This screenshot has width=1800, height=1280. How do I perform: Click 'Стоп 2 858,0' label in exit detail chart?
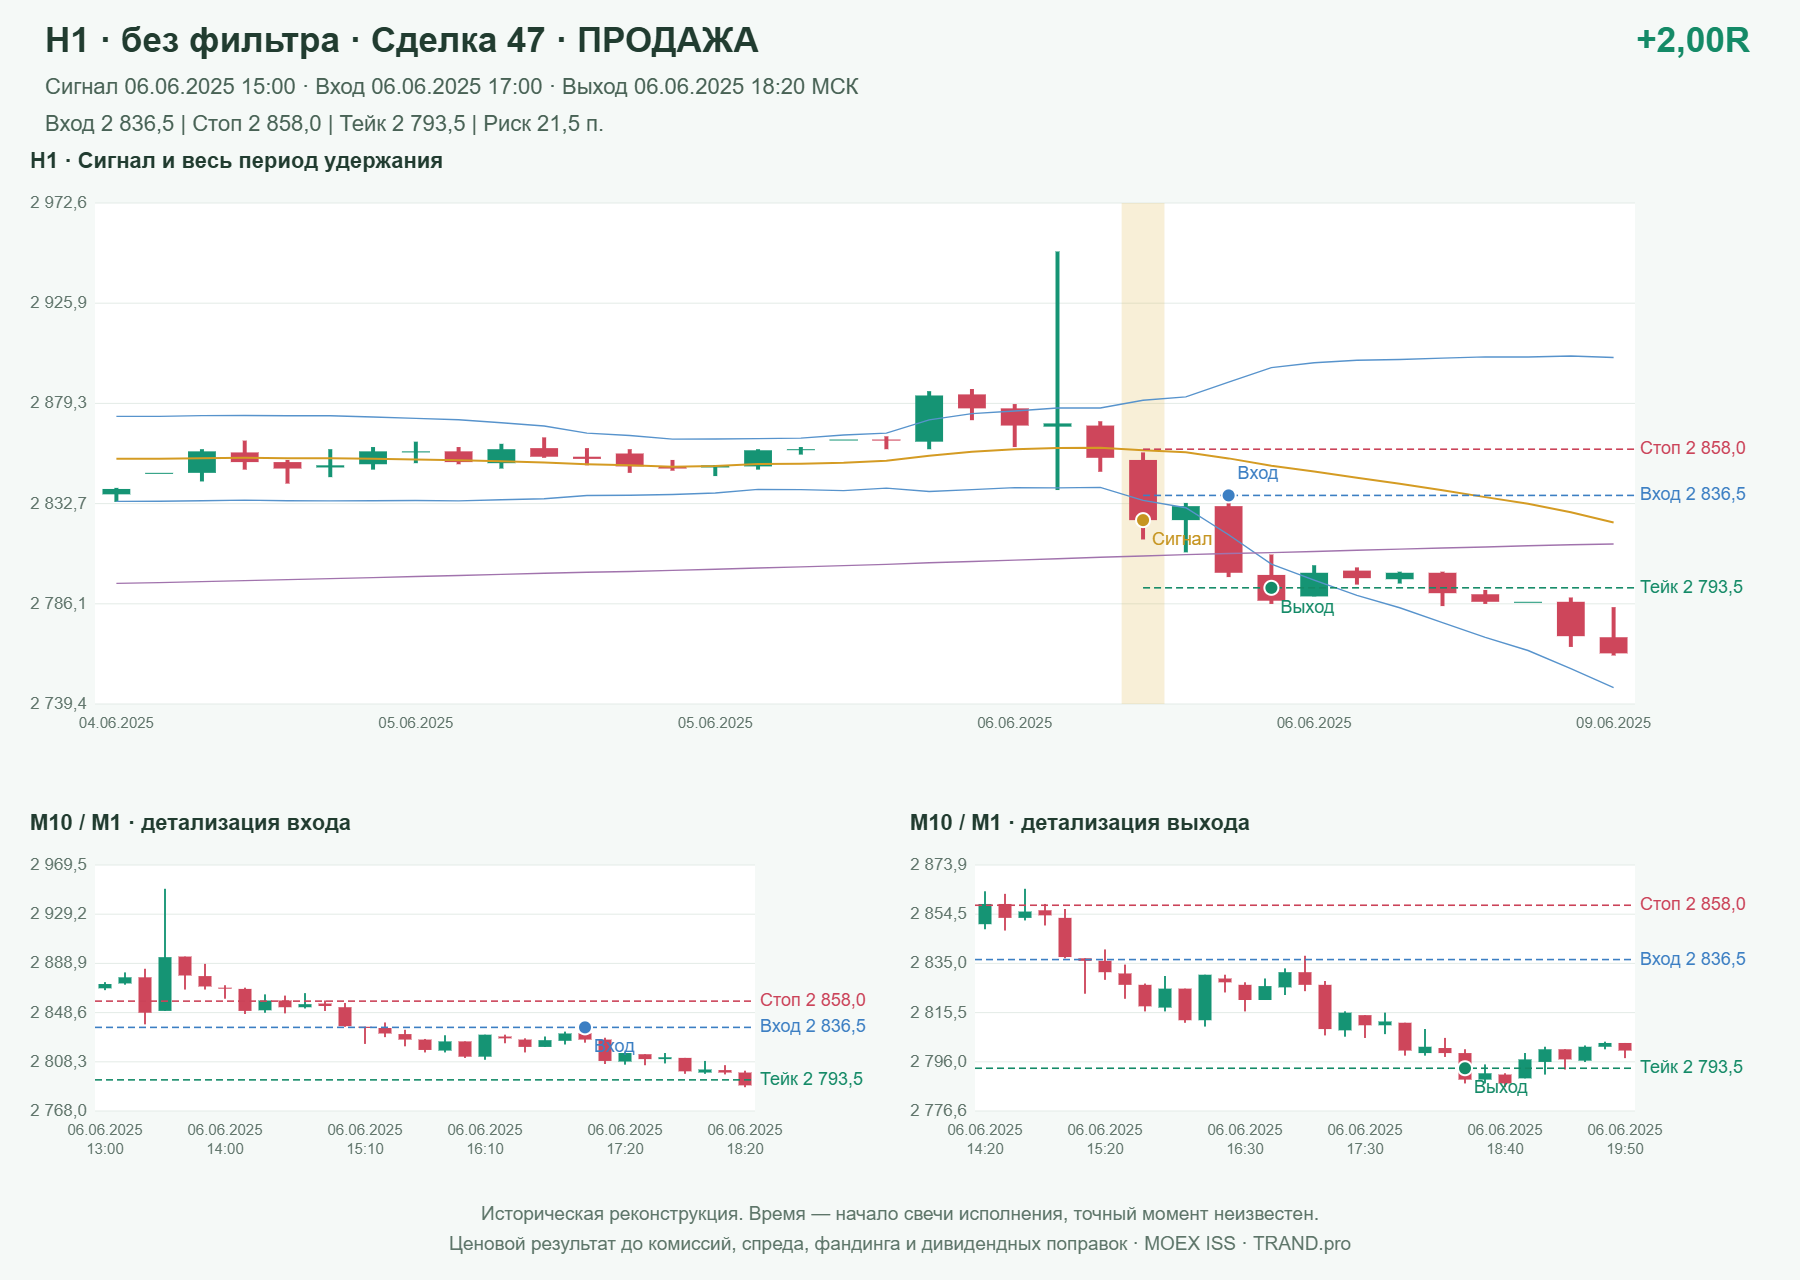[x=1692, y=904]
